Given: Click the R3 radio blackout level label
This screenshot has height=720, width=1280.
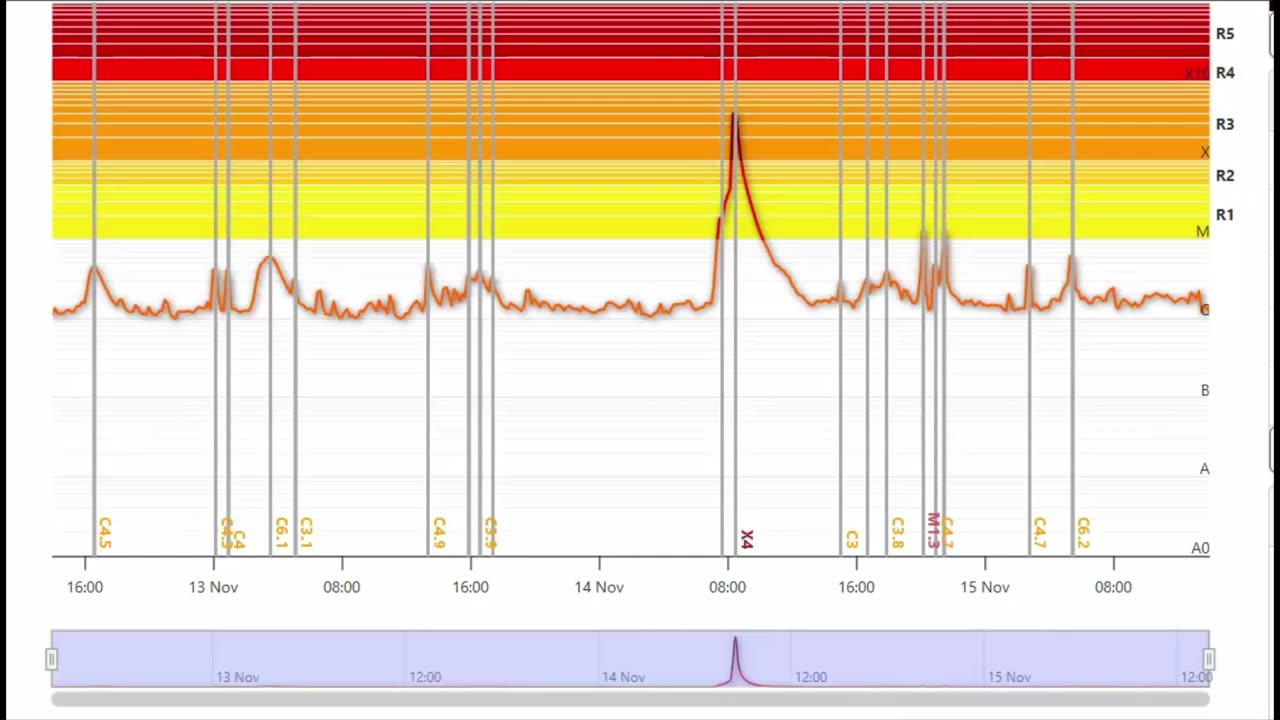Looking at the screenshot, I should (1225, 124).
